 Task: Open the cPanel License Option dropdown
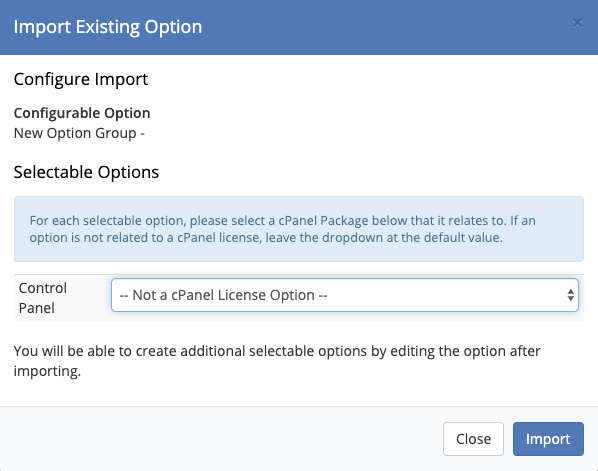click(x=345, y=295)
